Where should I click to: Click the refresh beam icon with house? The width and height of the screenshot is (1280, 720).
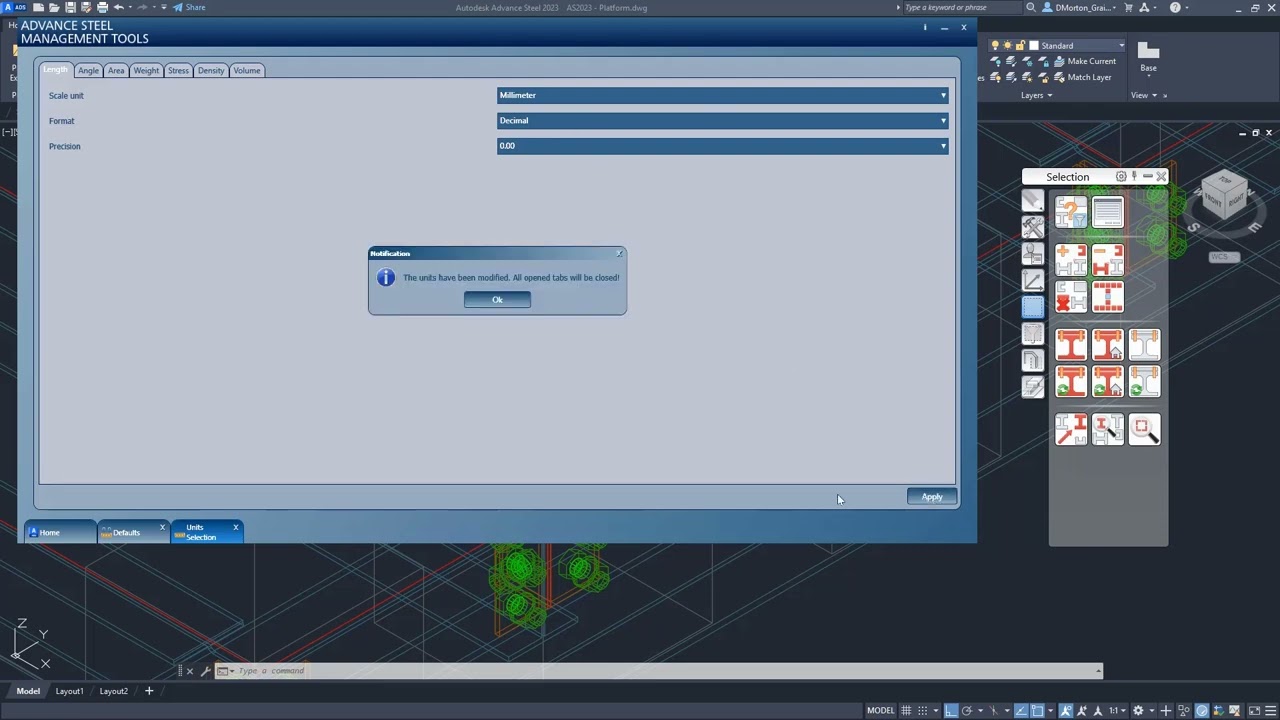[1108, 382]
